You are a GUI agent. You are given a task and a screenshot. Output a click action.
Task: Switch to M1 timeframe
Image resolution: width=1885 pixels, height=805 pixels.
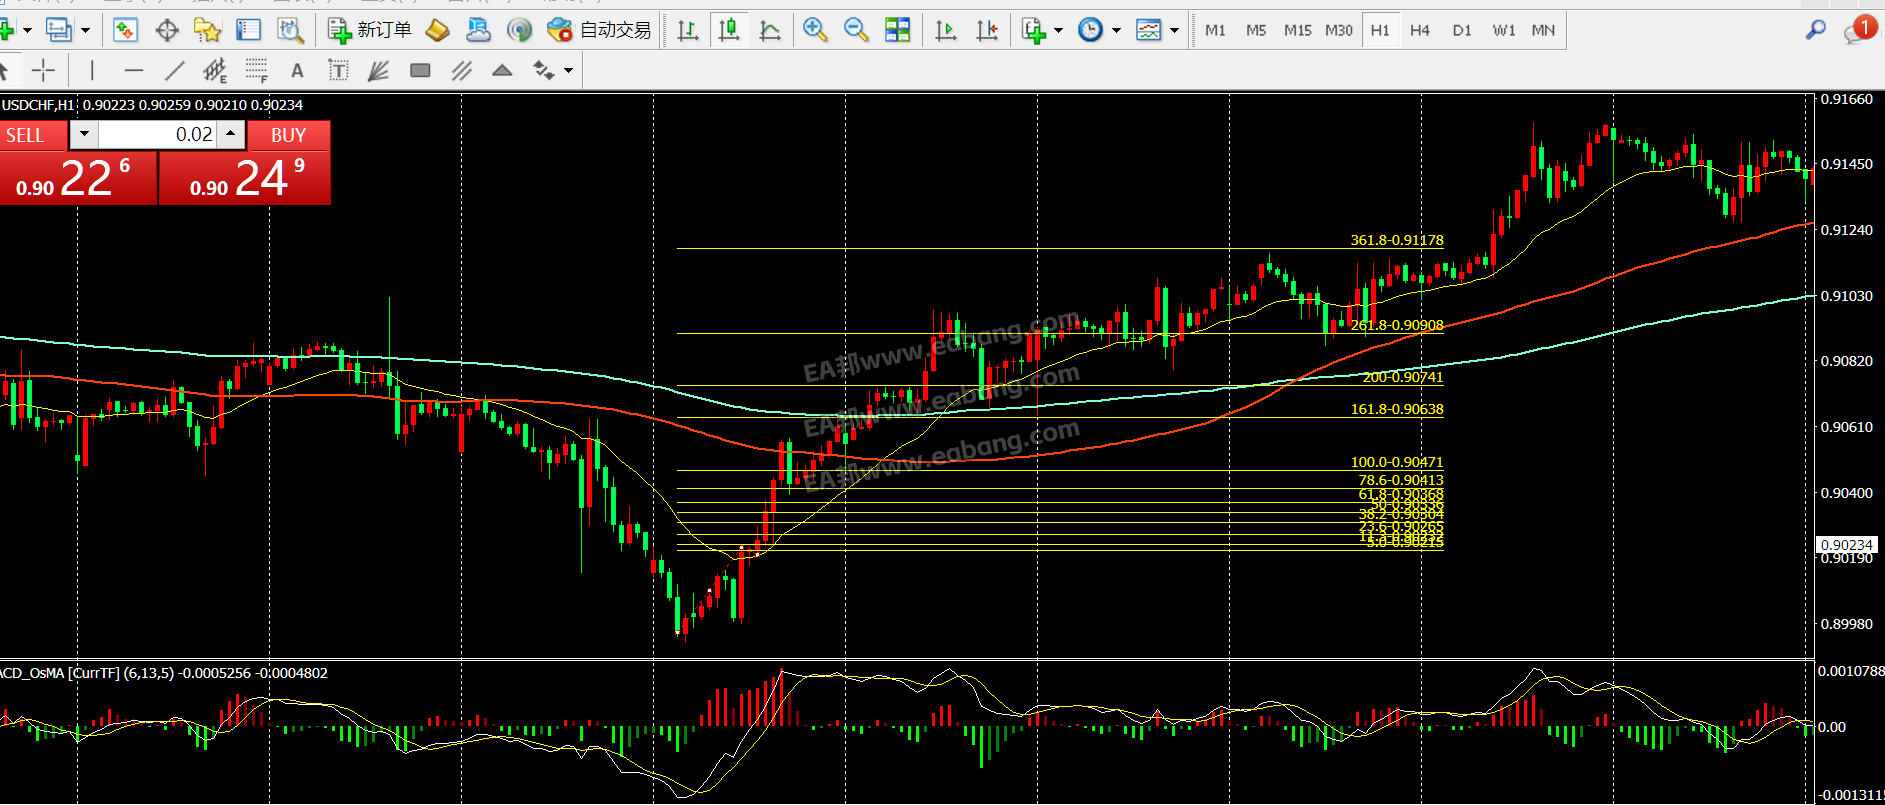click(1215, 30)
